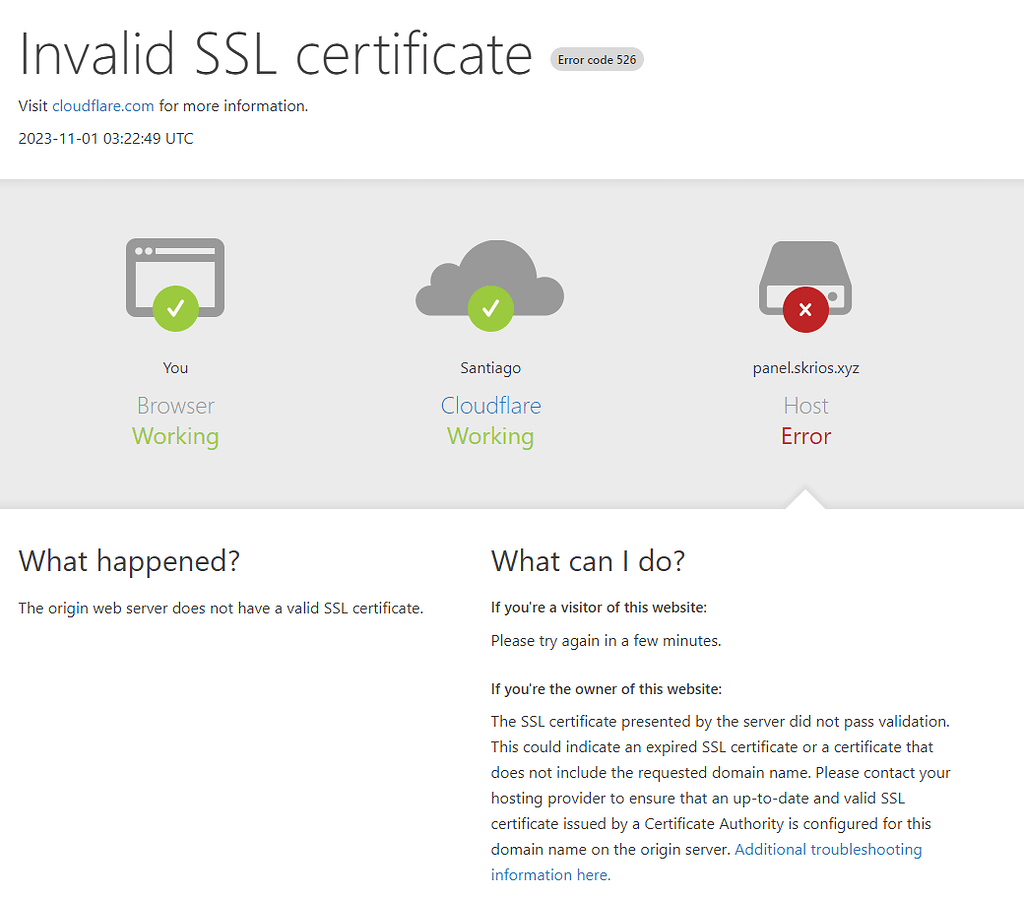Click the Error code 526 badge
Screen dimensions: 1024x899
click(597, 60)
